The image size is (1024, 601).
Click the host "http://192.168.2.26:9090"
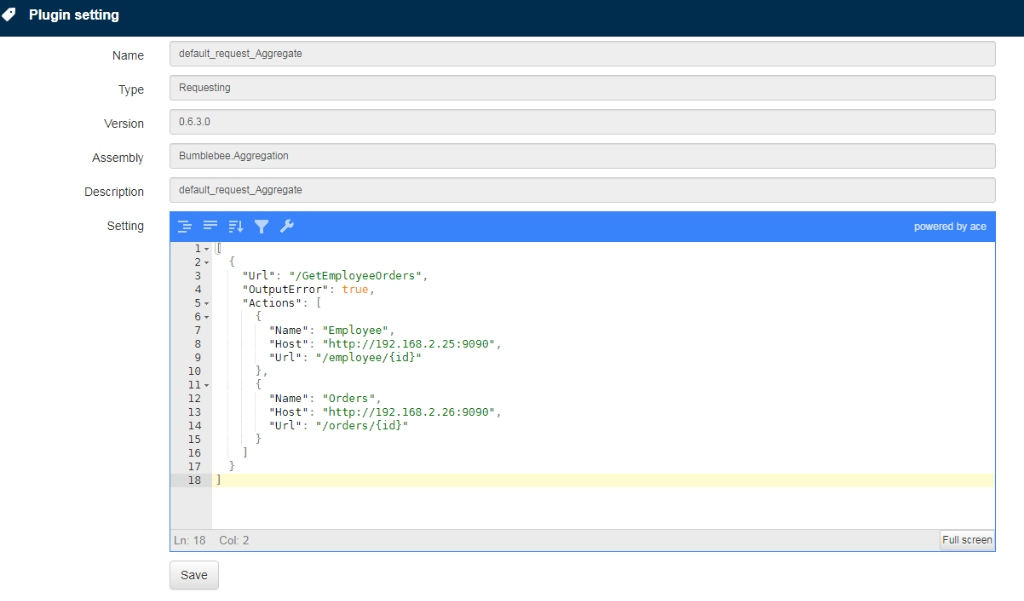[409, 412]
